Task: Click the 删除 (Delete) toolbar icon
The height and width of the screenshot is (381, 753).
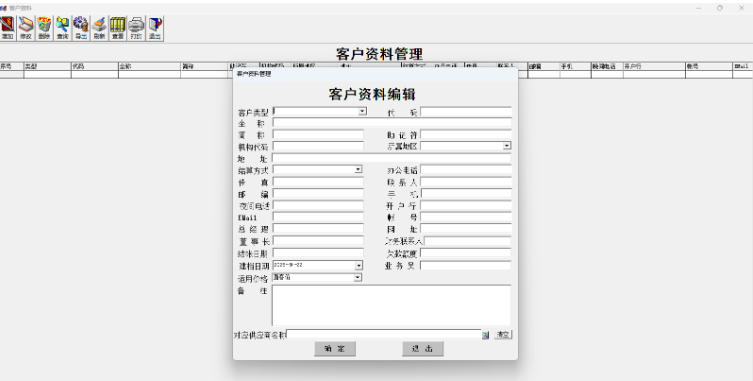Action: [x=44, y=28]
